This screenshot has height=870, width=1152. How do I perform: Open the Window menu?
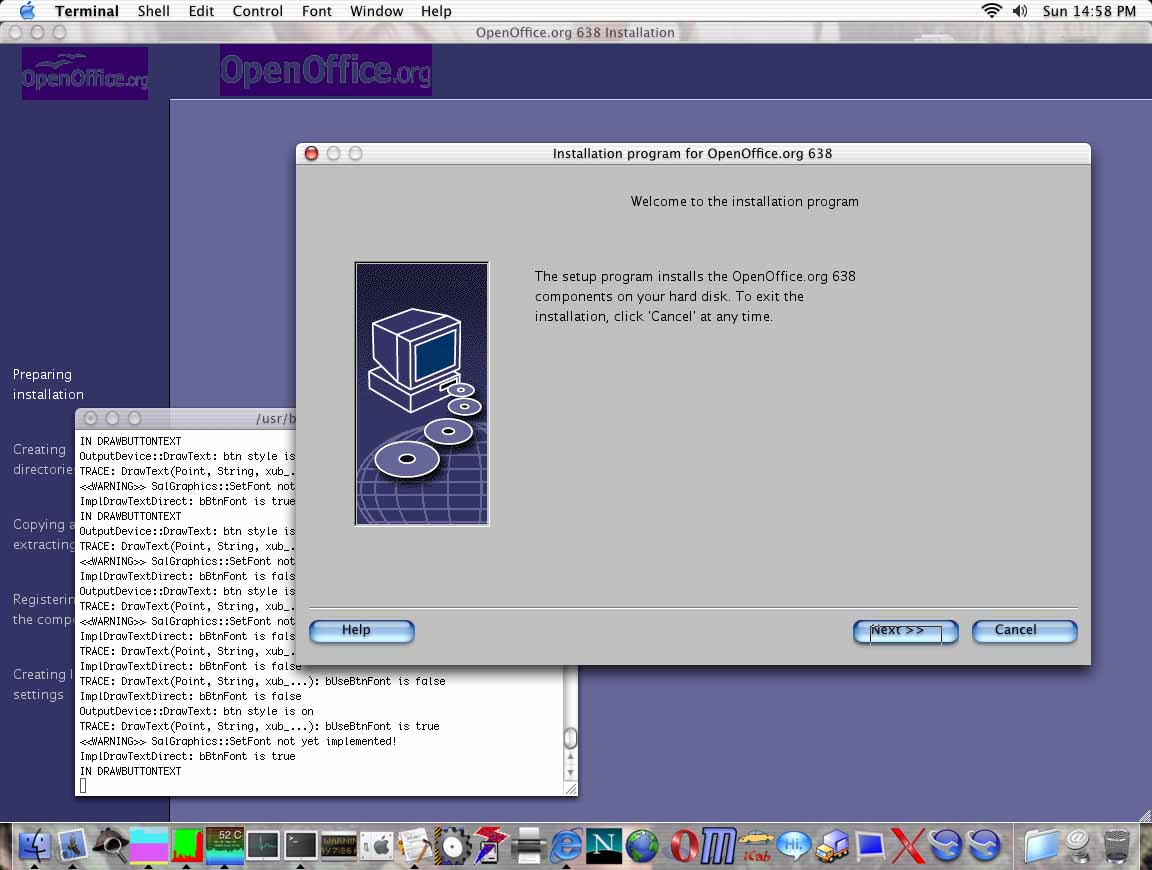point(376,11)
